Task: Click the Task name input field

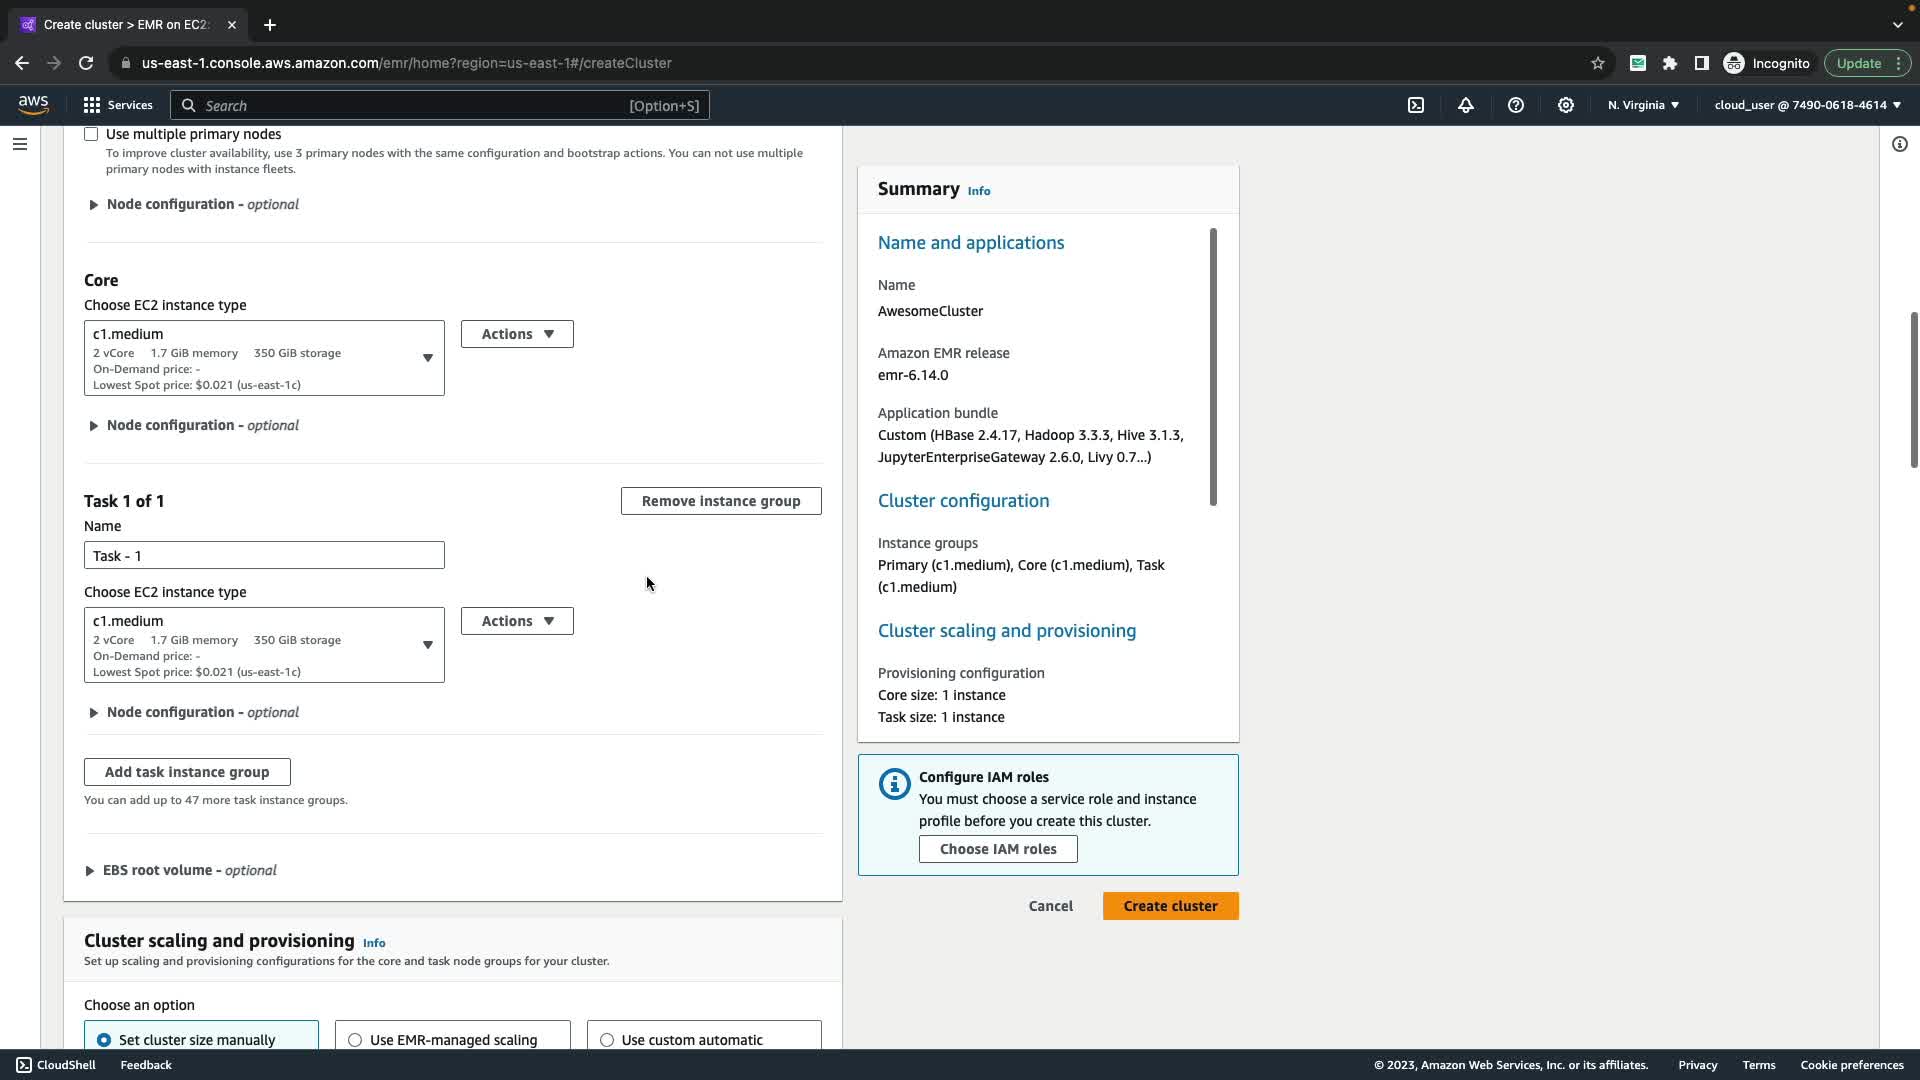Action: click(x=264, y=556)
